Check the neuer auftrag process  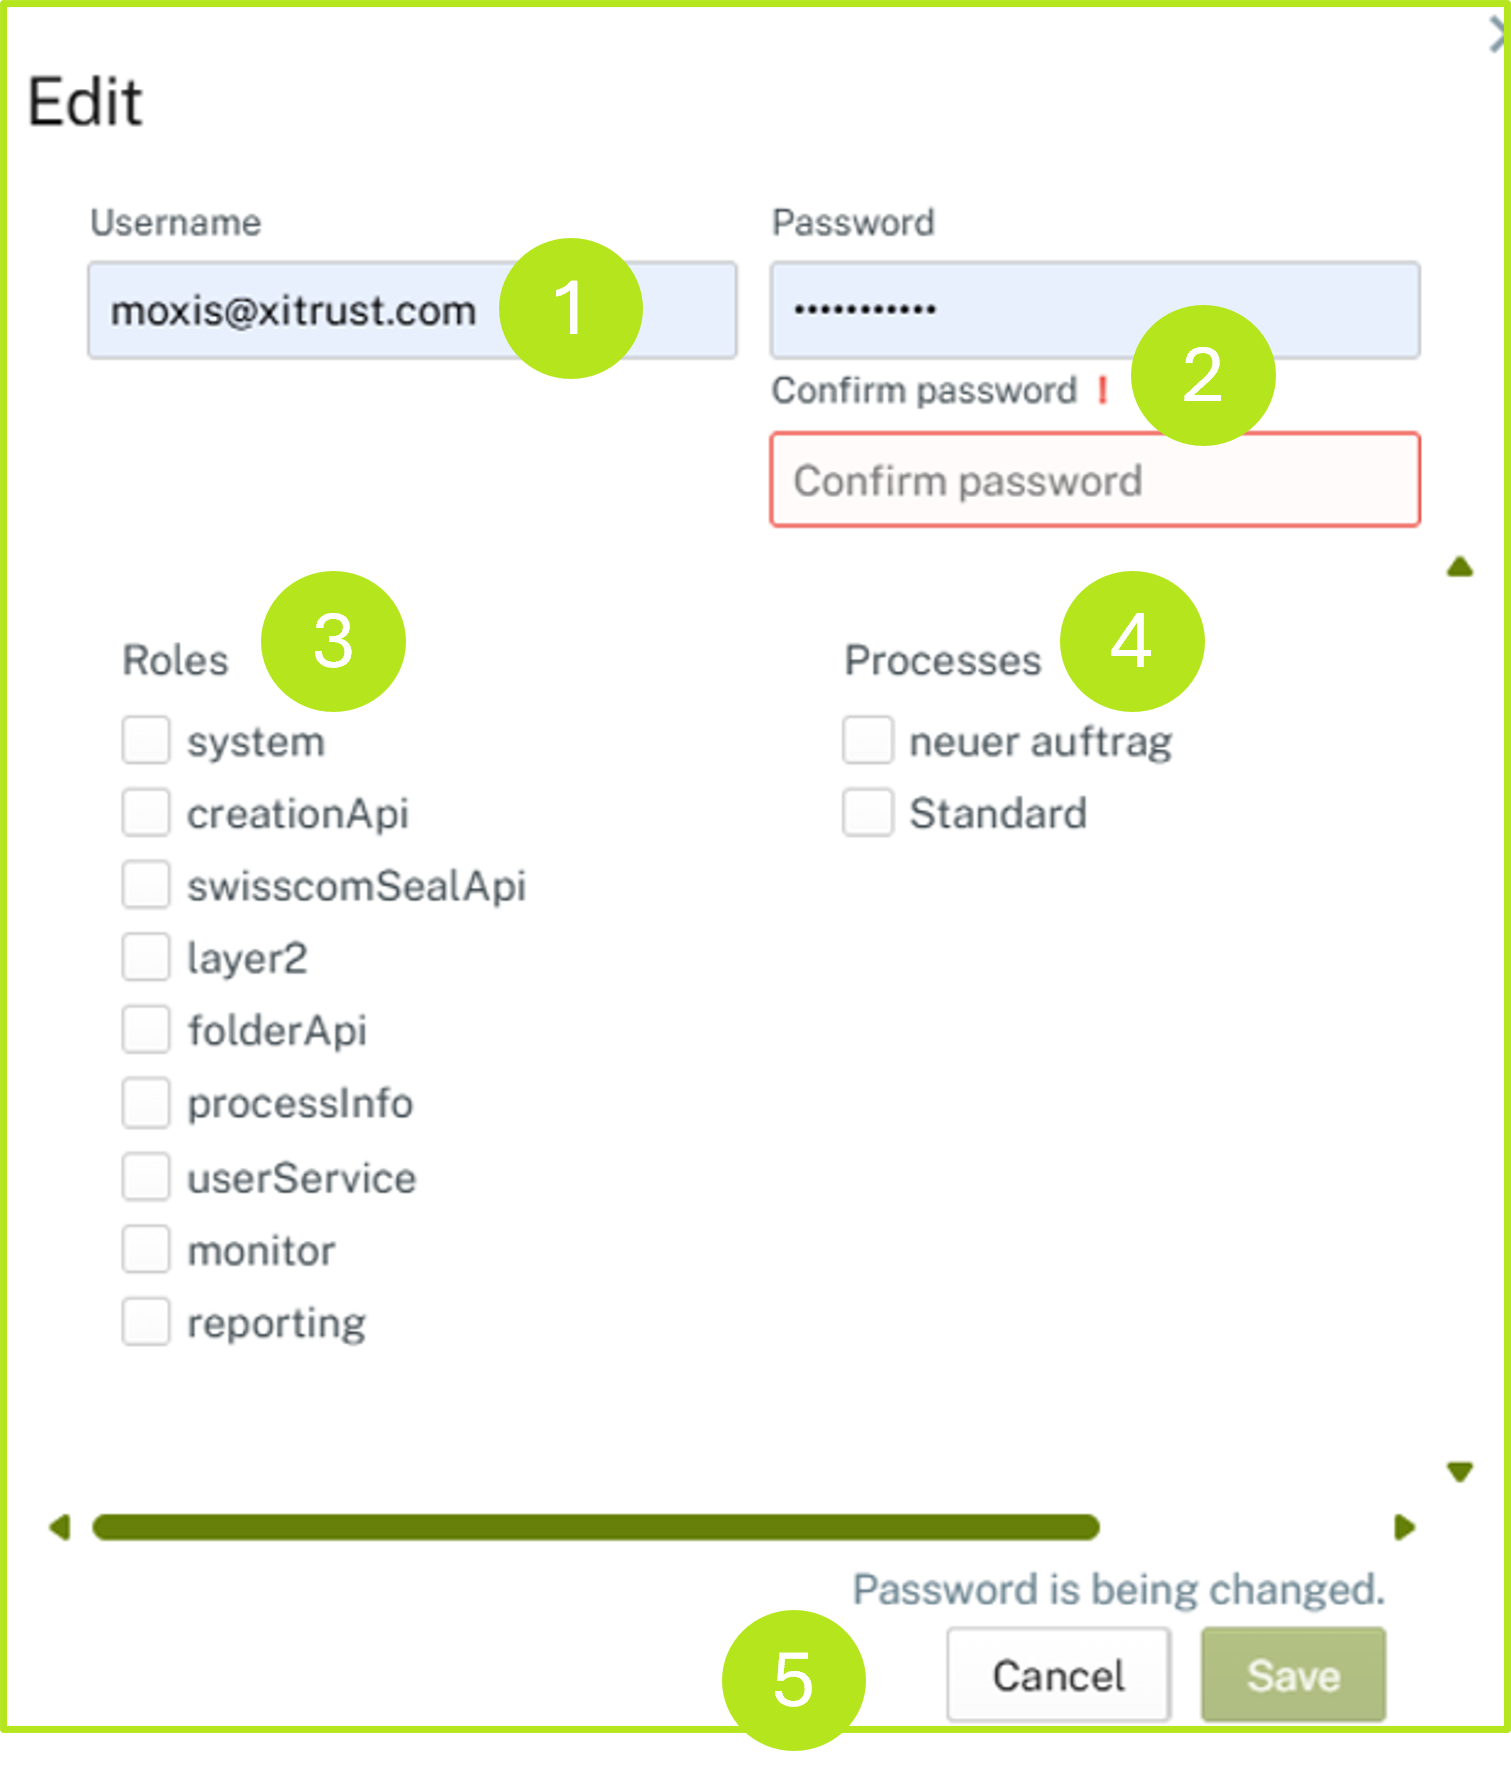point(867,741)
